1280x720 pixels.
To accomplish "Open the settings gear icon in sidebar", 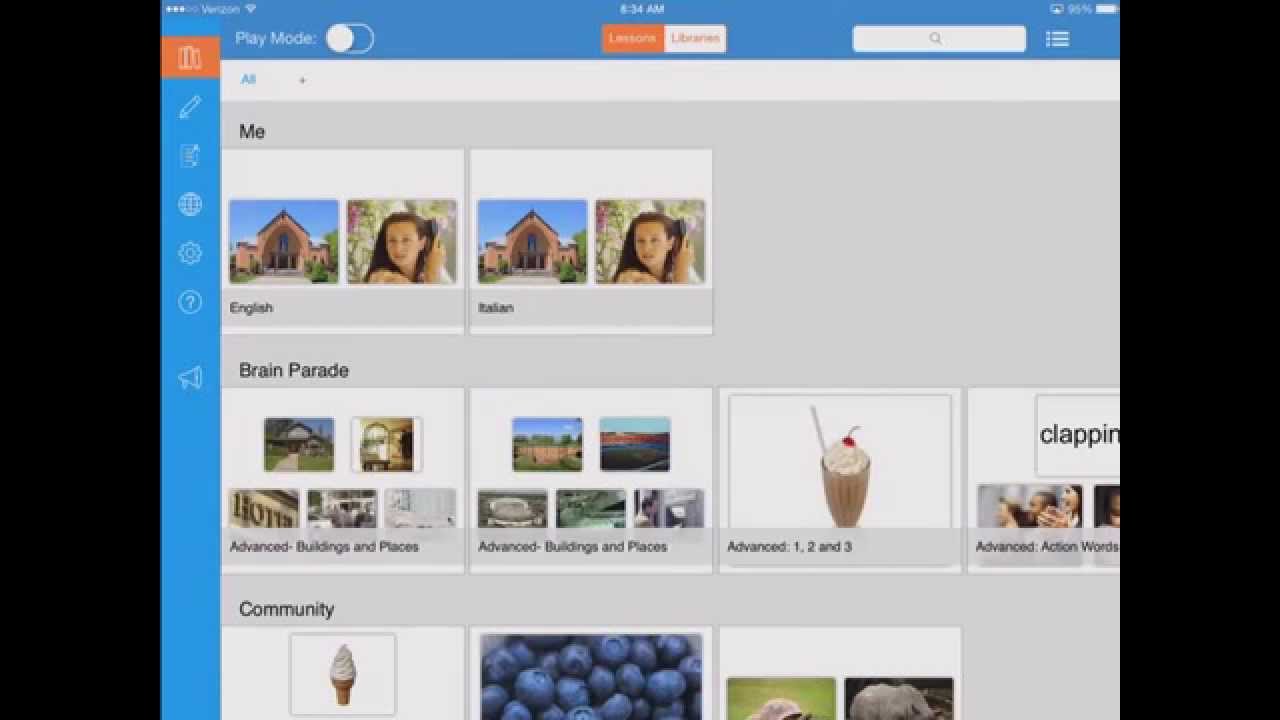I will click(190, 253).
